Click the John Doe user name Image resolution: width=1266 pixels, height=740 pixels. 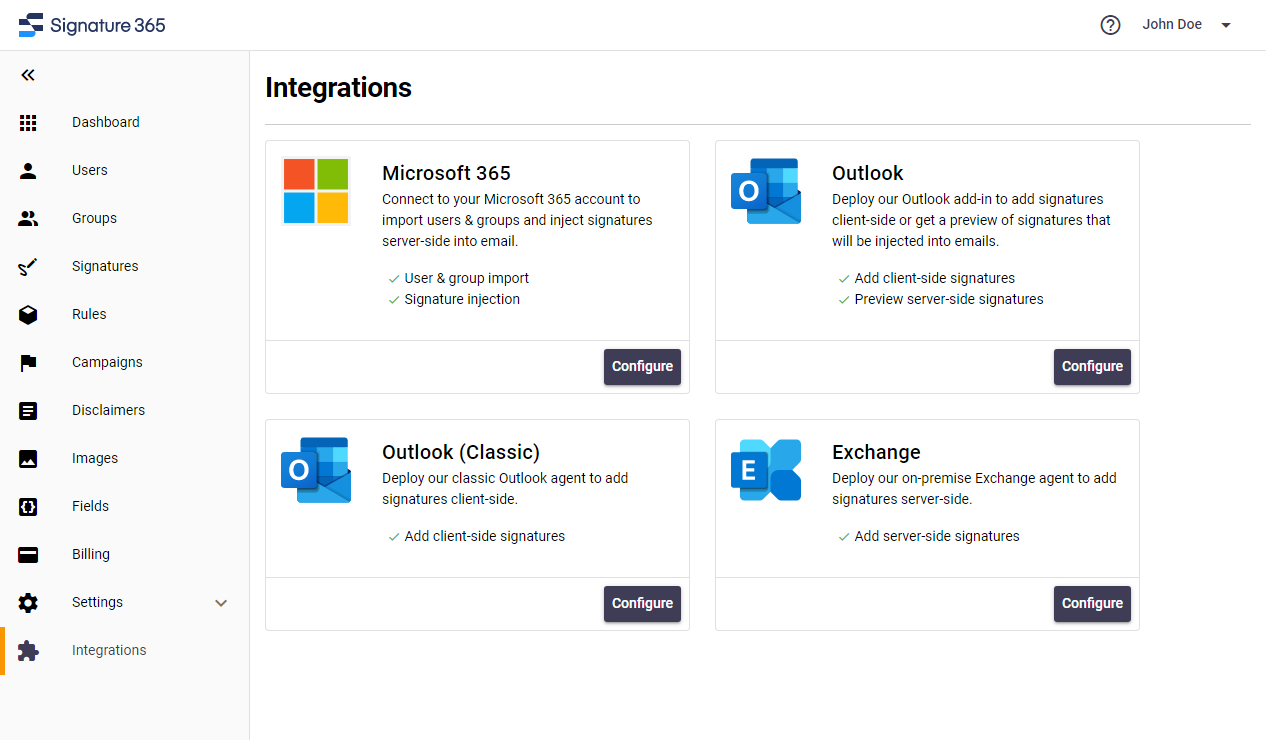click(1172, 24)
